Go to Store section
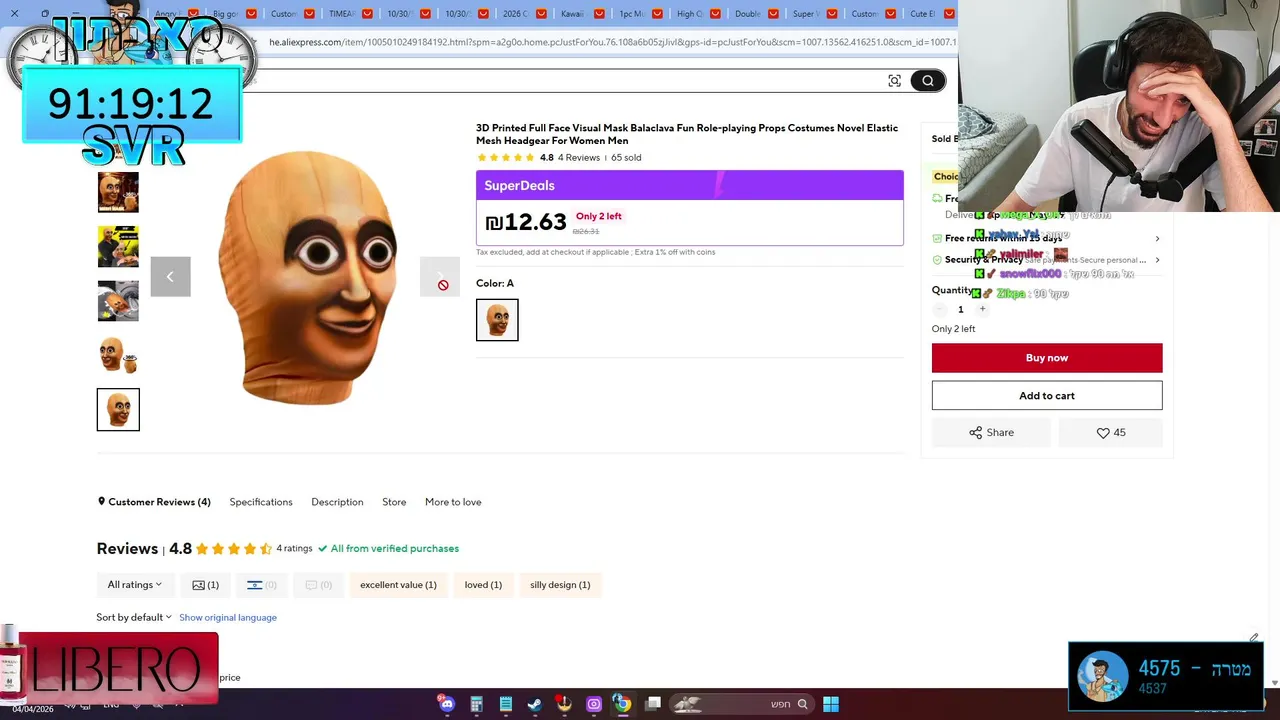The height and width of the screenshot is (720, 1280). [x=394, y=502]
